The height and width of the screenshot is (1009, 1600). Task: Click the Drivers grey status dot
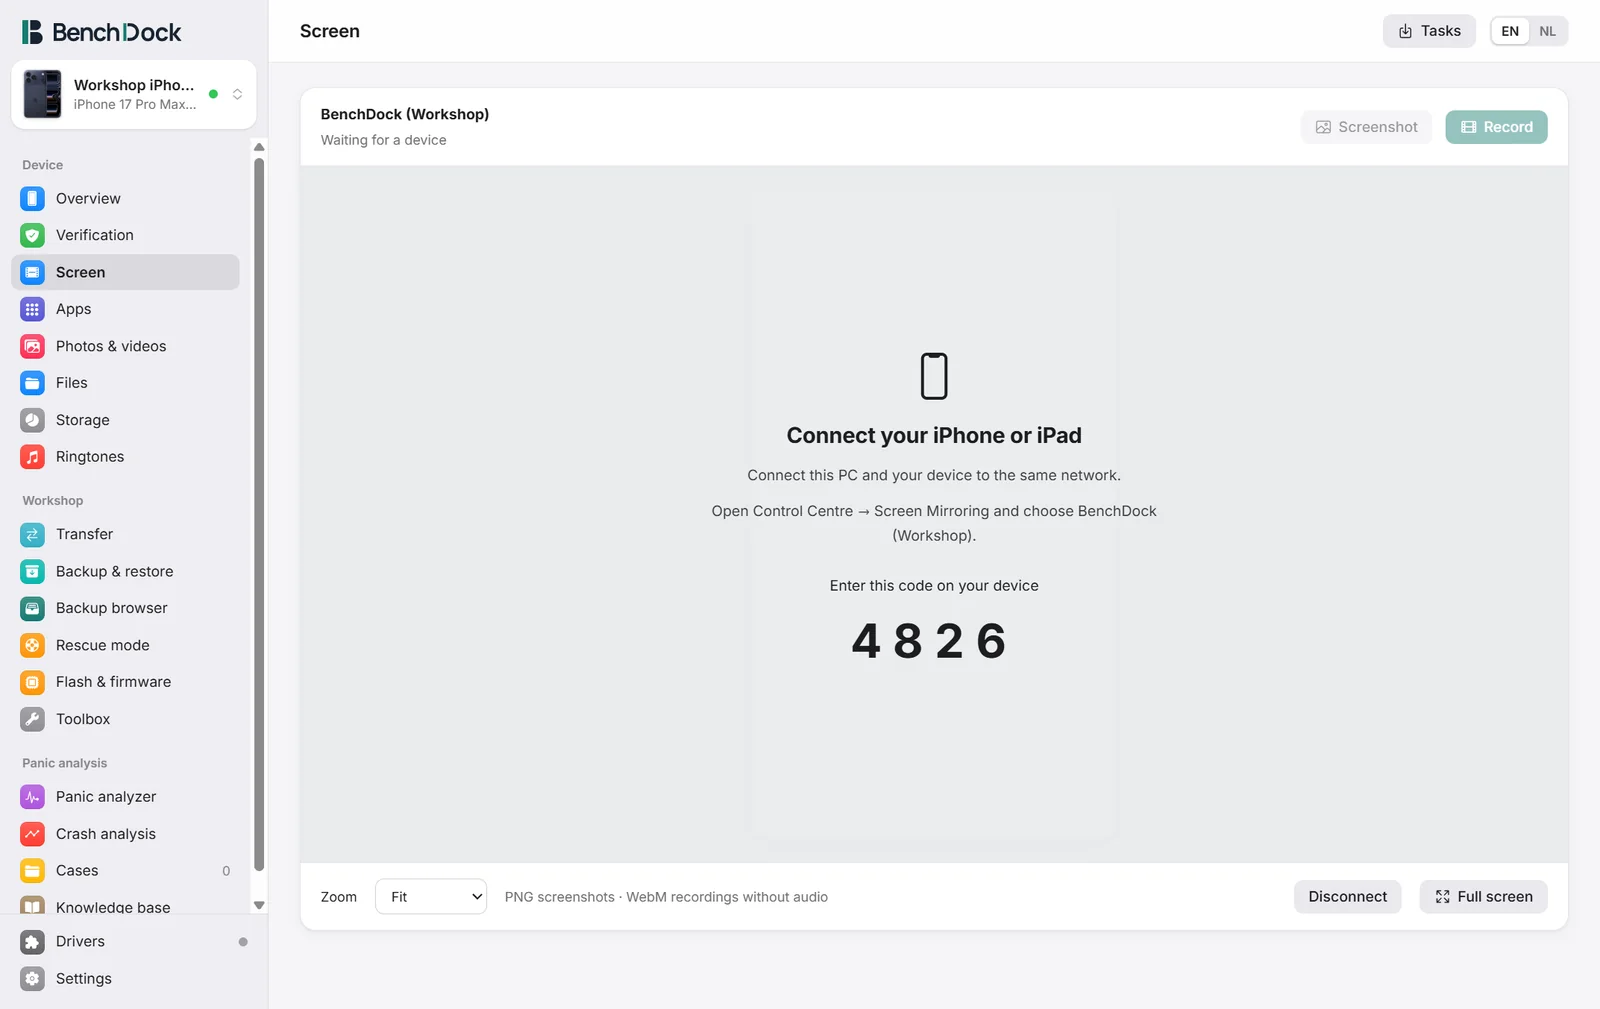click(243, 942)
